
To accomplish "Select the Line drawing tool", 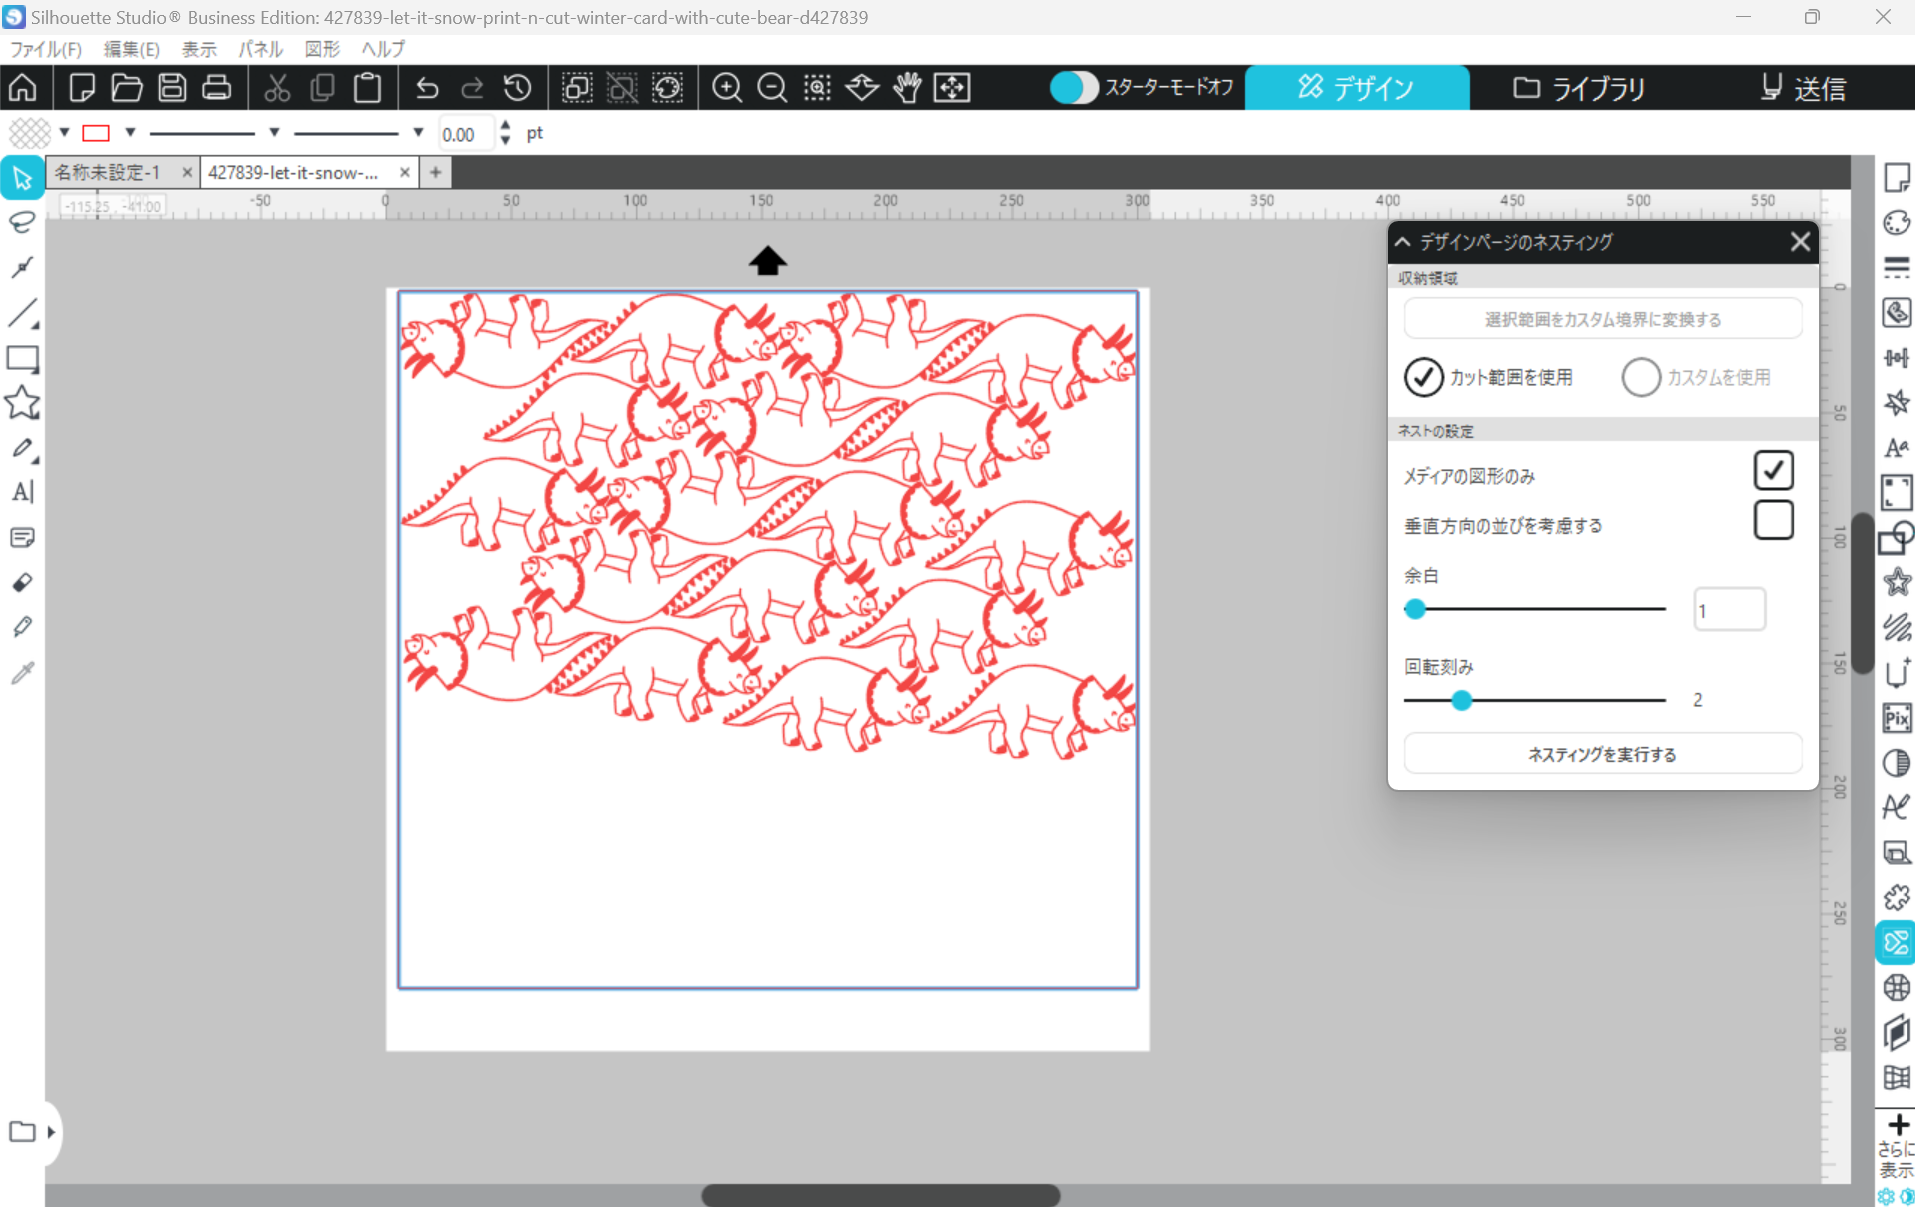I will pos(22,313).
